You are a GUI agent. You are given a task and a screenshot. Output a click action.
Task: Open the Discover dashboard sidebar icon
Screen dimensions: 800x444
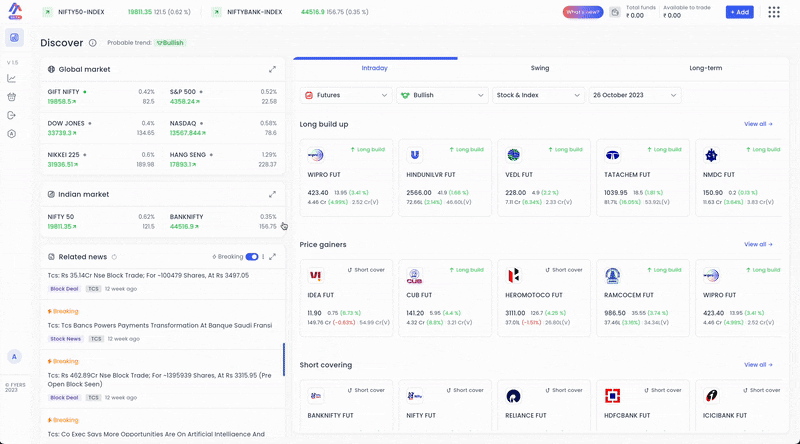coord(14,37)
